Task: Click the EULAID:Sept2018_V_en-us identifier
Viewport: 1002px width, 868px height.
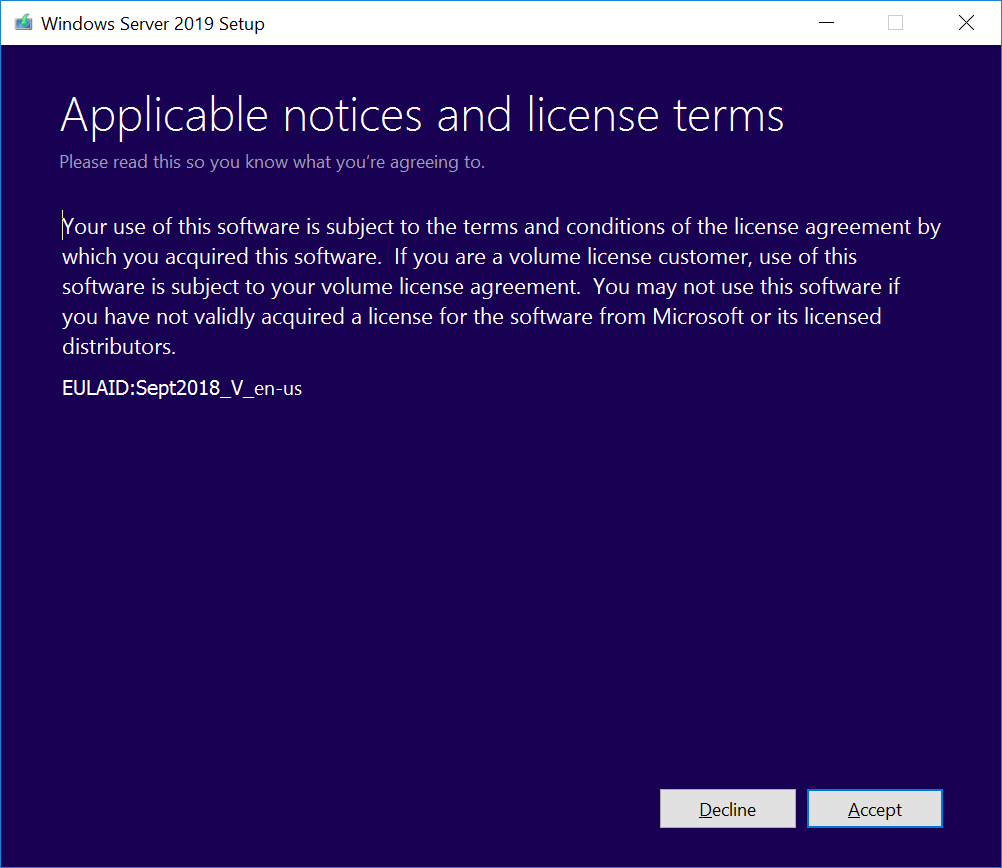Action: click(x=182, y=389)
